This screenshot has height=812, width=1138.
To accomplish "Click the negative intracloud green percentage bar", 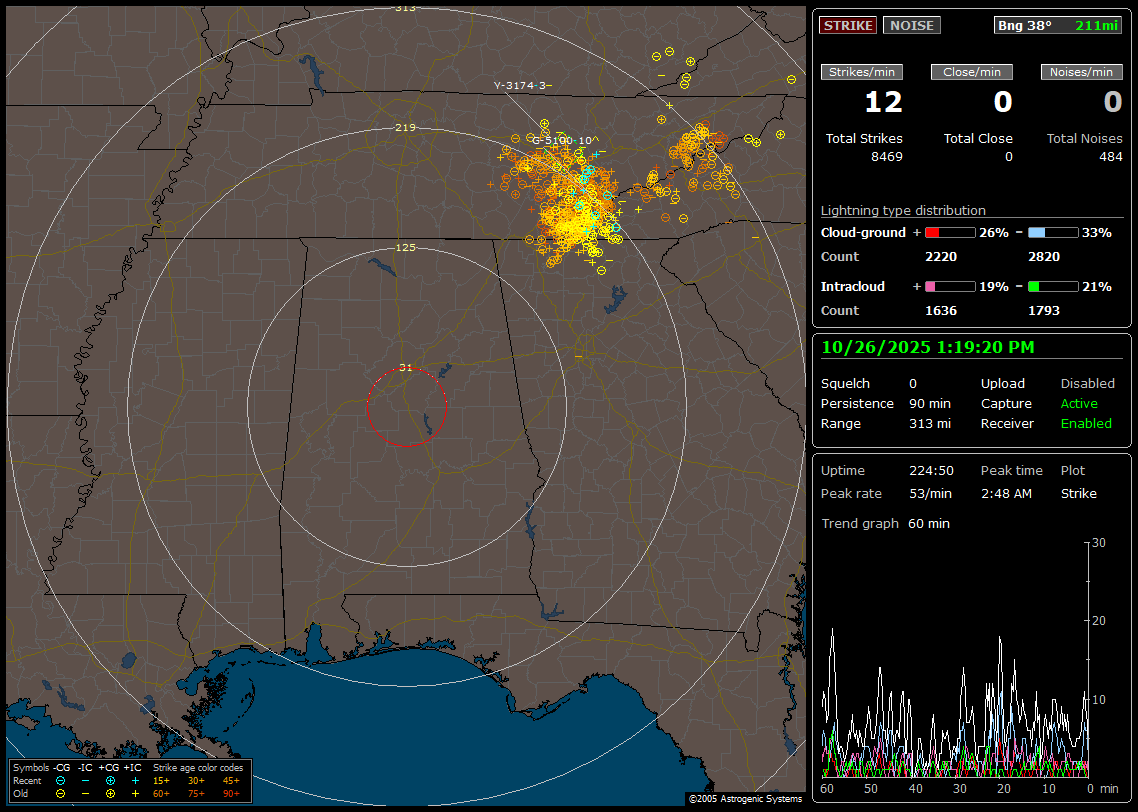I will pos(1053,286).
